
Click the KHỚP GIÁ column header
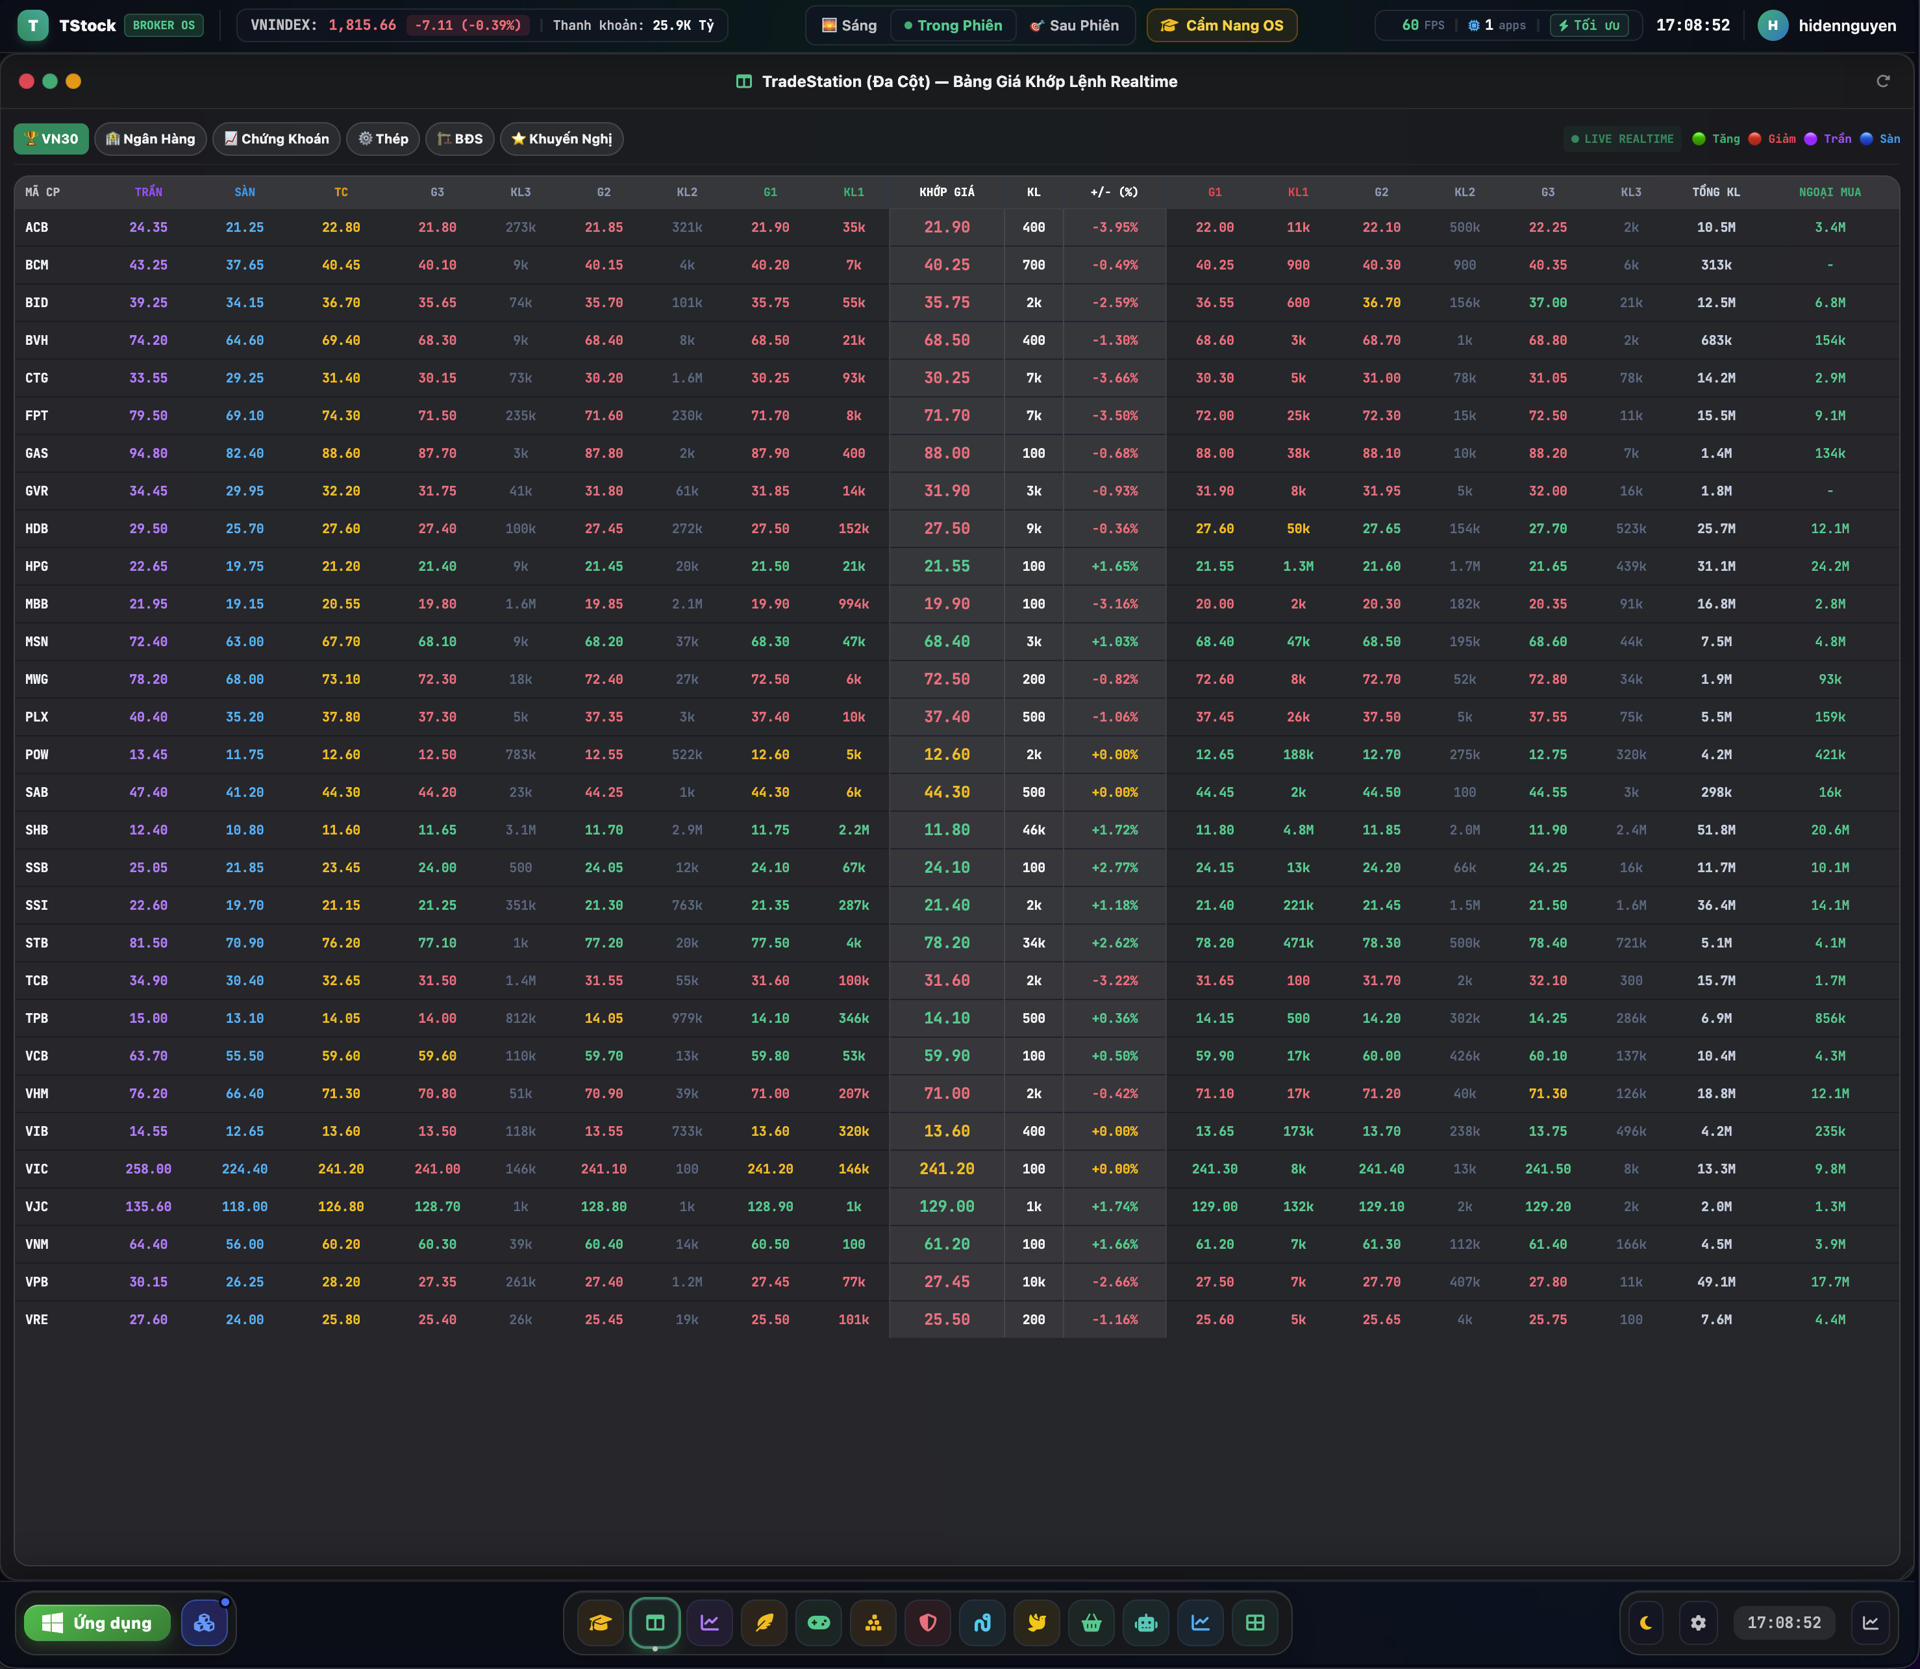(947, 192)
